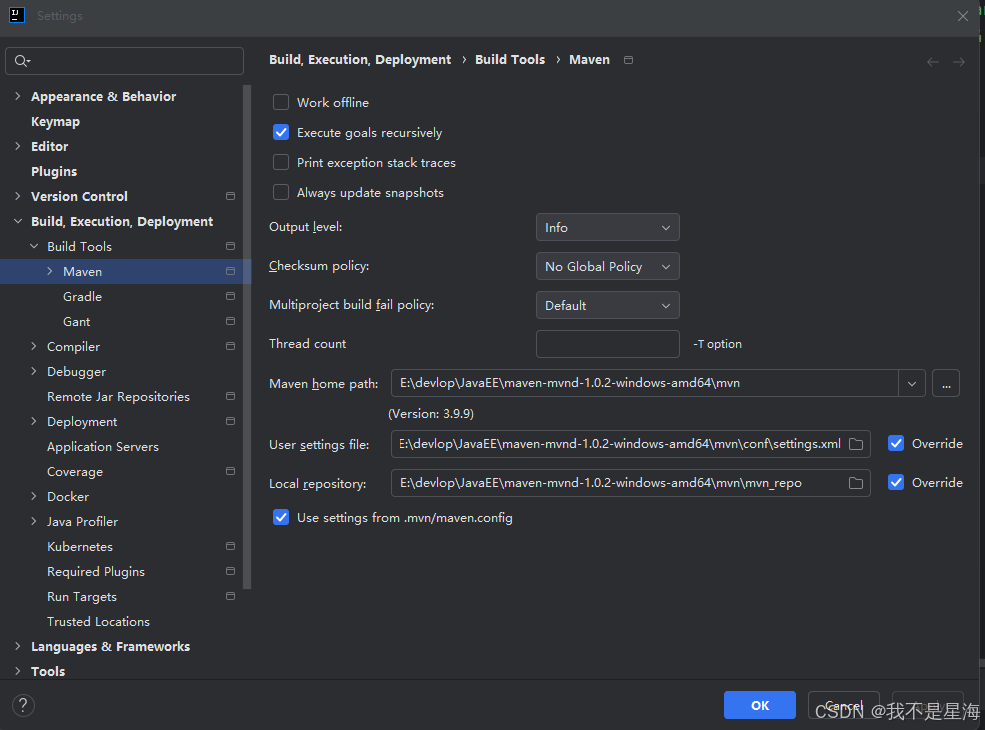The width and height of the screenshot is (985, 730).
Task: Click project-level icon on Deployment row
Action: coord(231,421)
